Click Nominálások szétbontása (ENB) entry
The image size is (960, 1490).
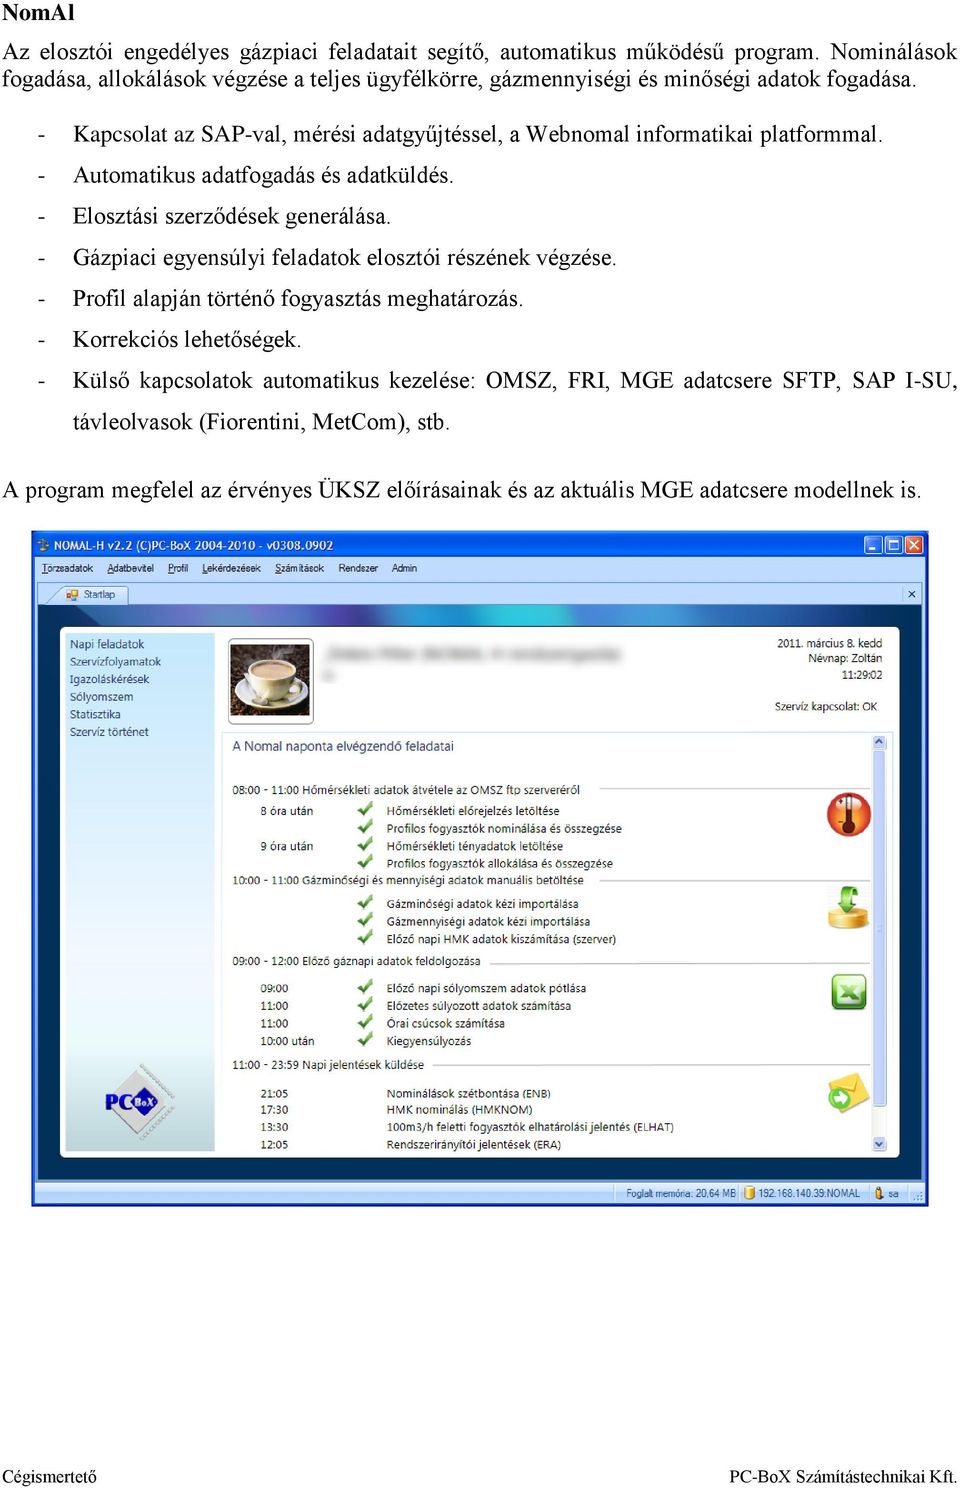tap(468, 1093)
